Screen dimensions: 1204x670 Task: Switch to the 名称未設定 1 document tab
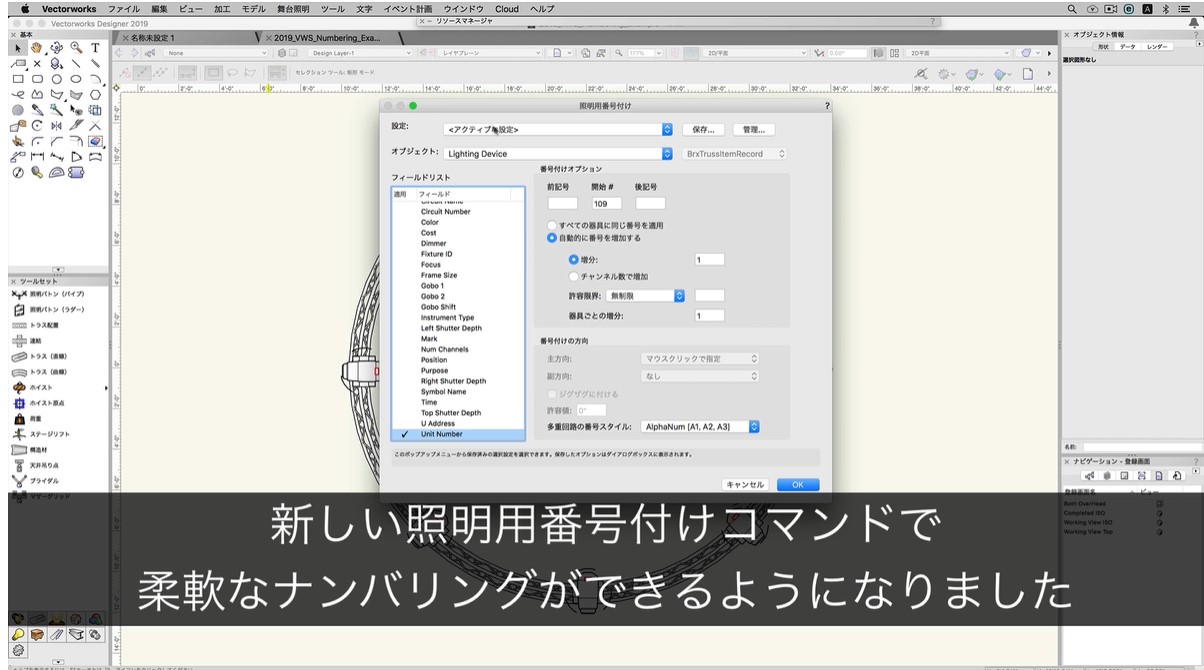pyautogui.click(x=152, y=38)
